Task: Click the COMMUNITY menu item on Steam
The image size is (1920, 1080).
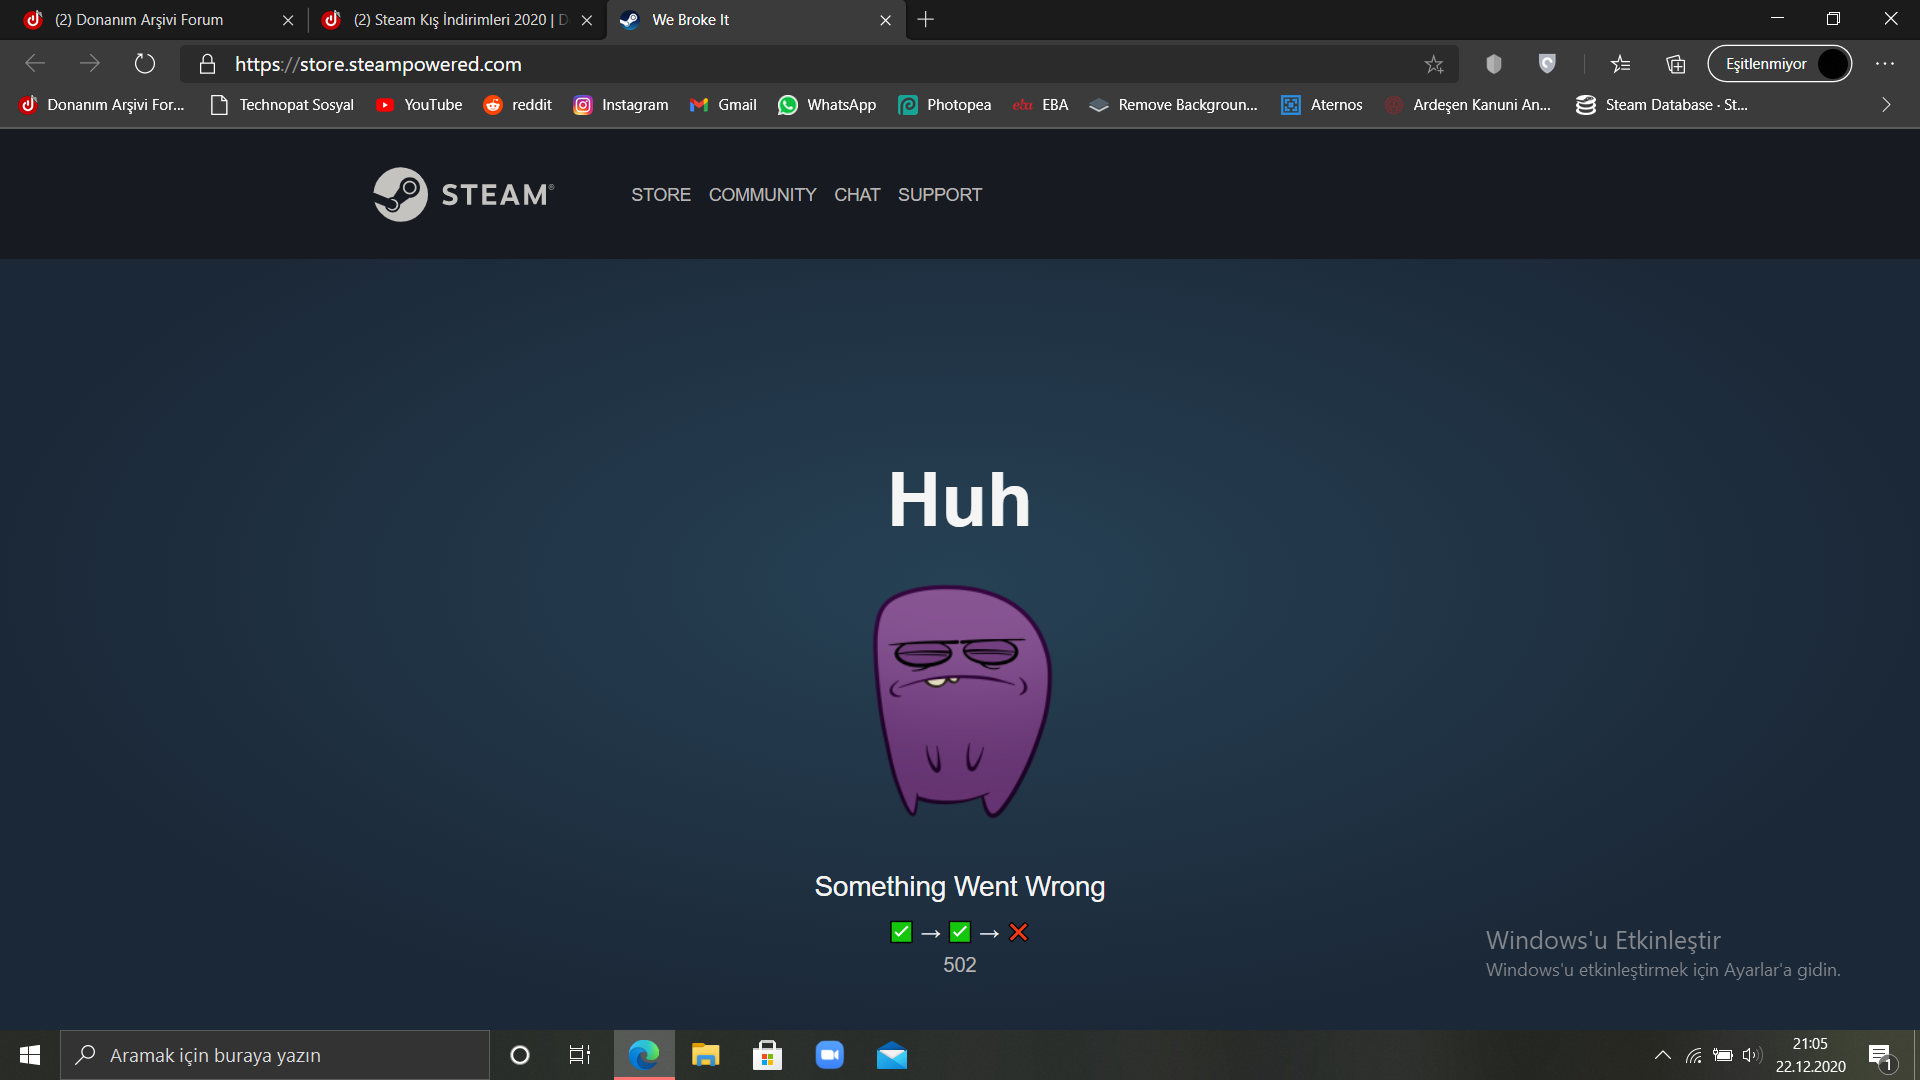Action: (x=762, y=194)
